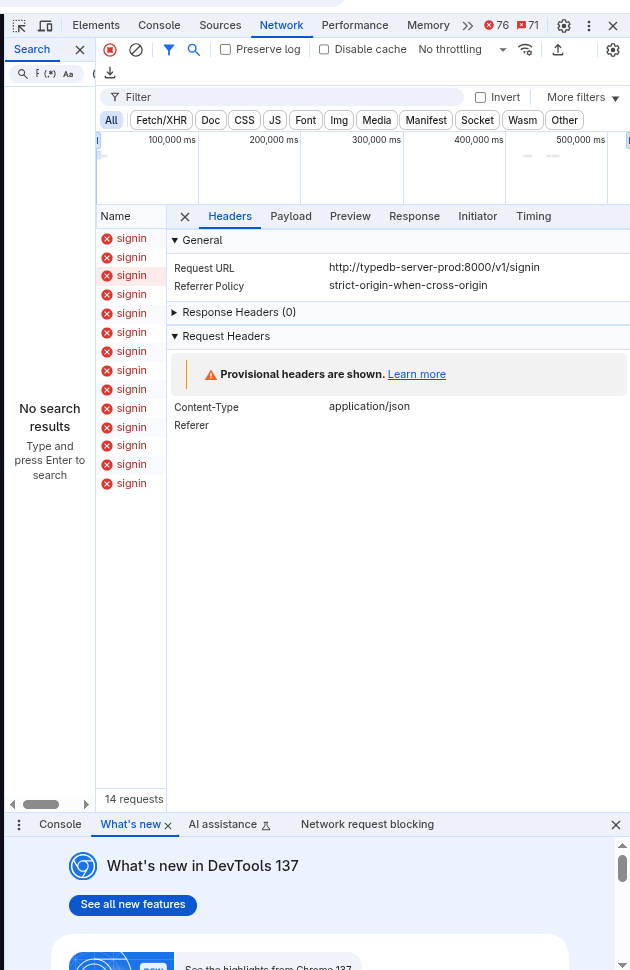
Task: Close the What's new drawer tab
Action: click(x=168, y=826)
